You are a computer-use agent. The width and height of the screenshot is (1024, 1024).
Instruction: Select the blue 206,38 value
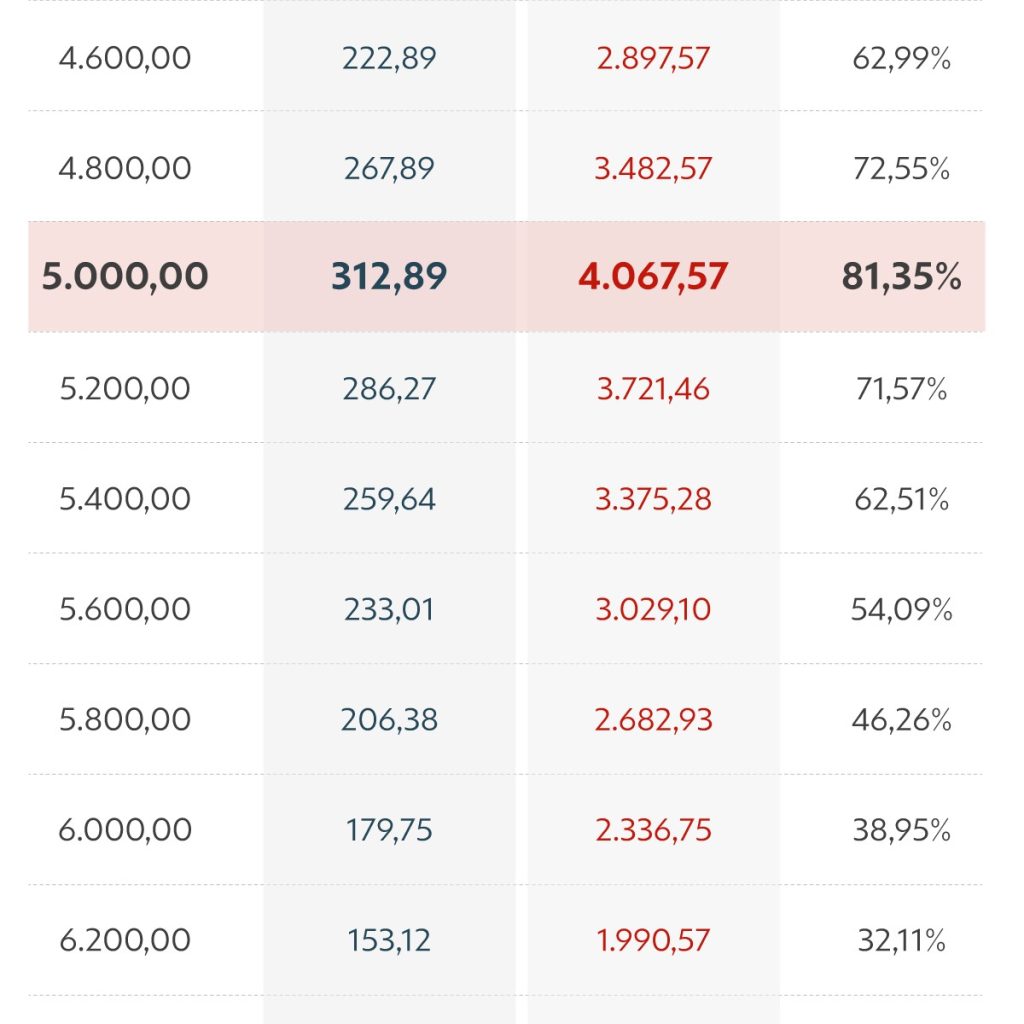389,719
